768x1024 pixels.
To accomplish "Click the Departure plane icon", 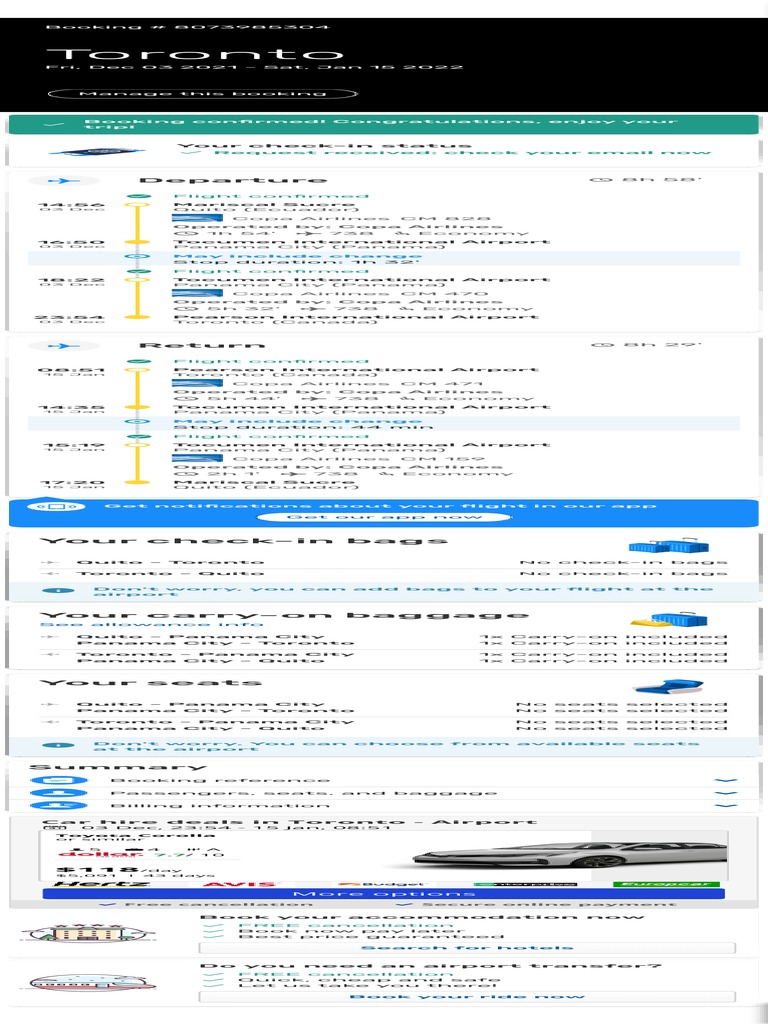I will click(x=63, y=180).
